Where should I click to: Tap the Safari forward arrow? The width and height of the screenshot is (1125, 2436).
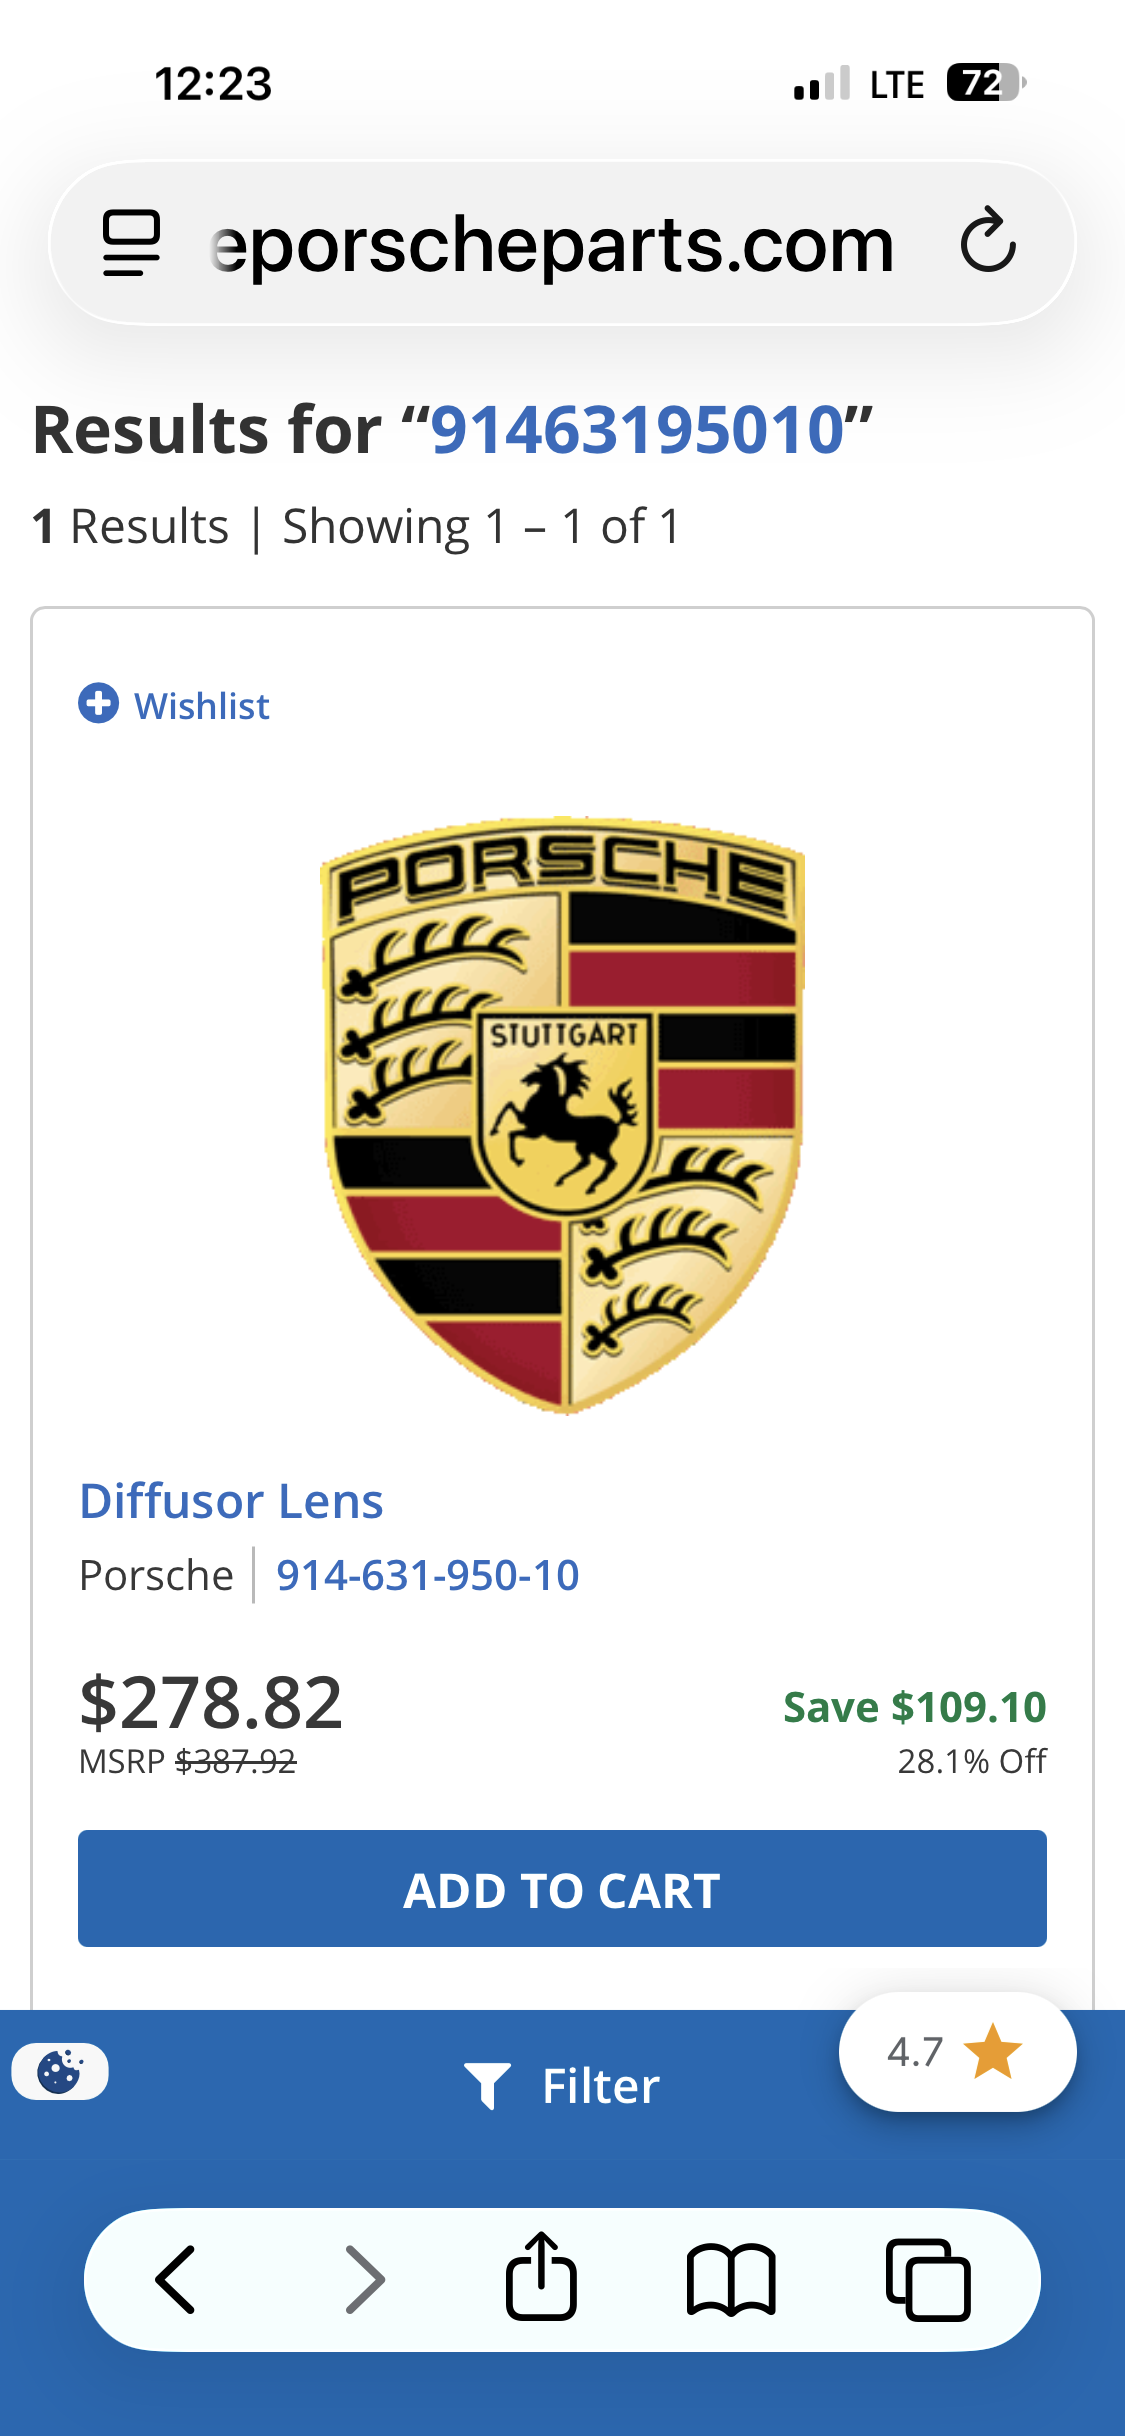365,2280
